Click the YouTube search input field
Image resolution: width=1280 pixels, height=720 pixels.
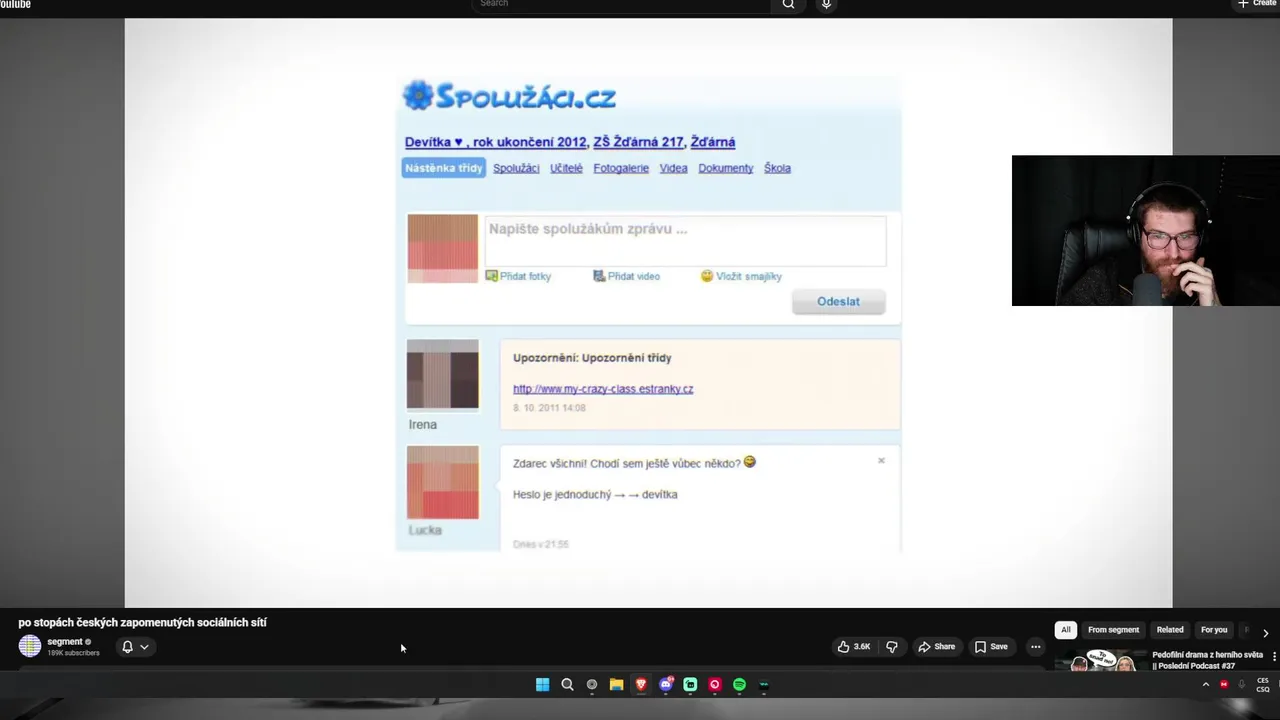623,4
